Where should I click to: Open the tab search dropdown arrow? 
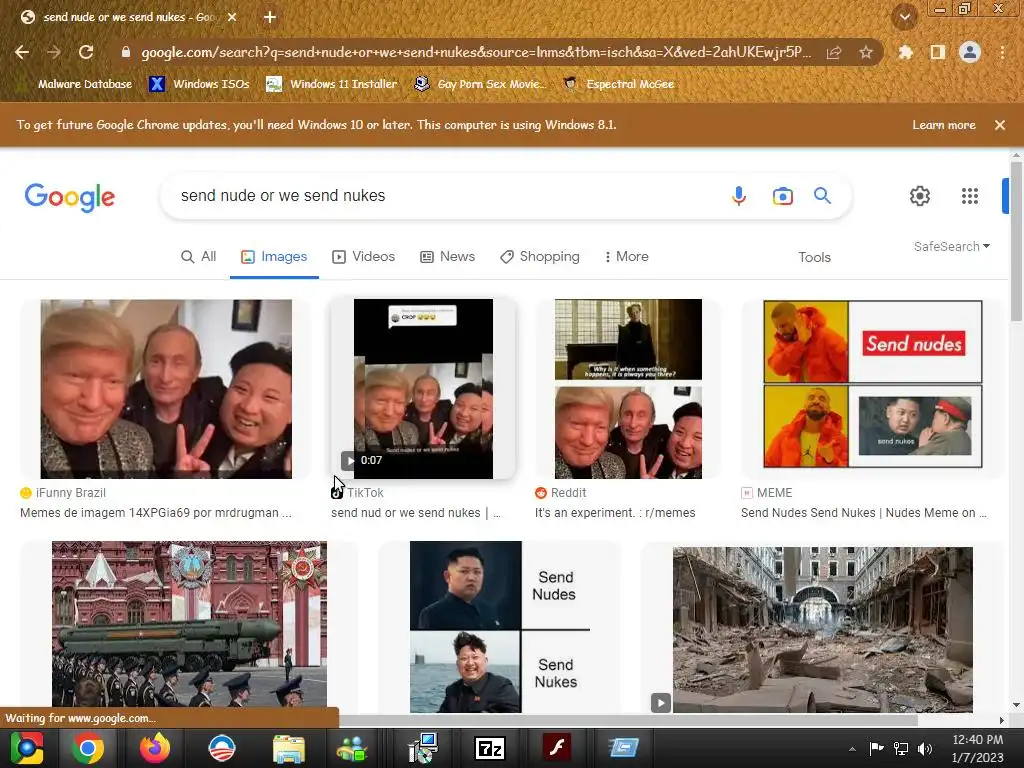tap(905, 17)
